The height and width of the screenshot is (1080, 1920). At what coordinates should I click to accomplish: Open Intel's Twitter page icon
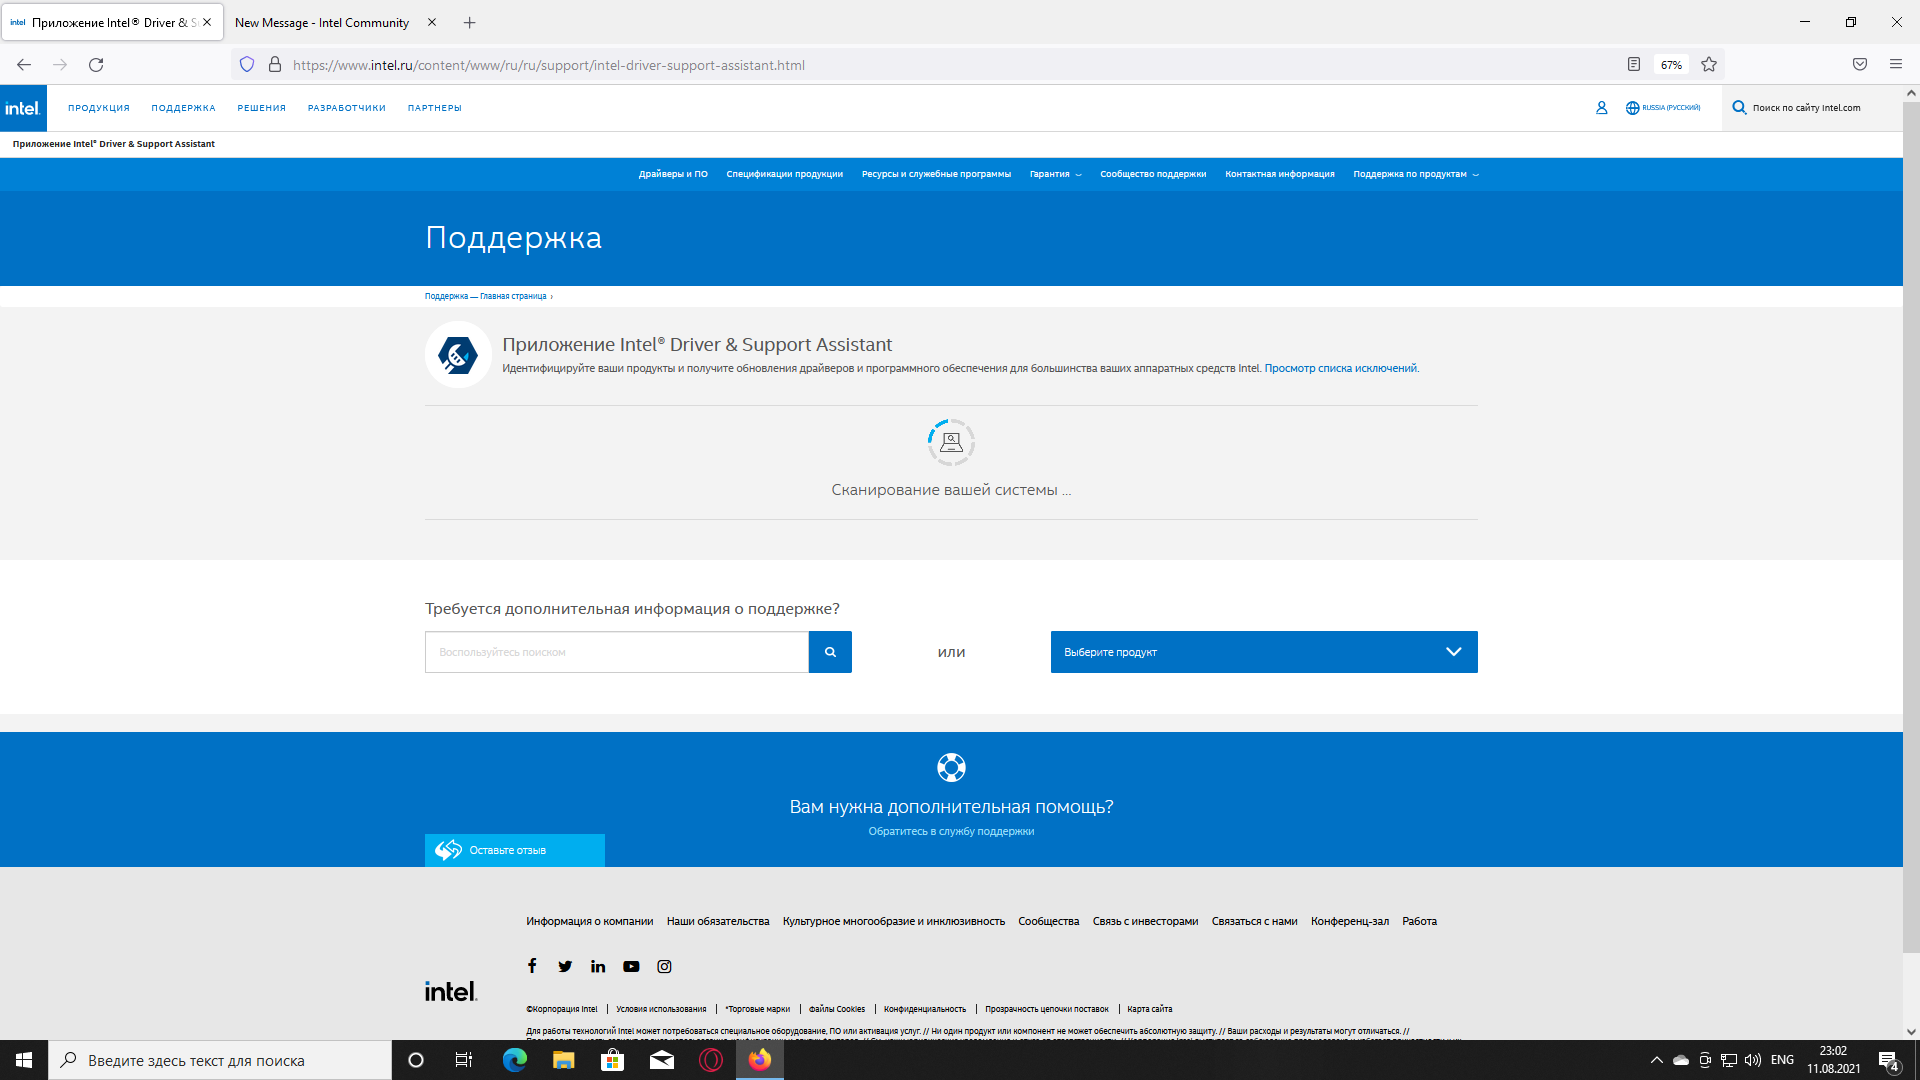[565, 966]
